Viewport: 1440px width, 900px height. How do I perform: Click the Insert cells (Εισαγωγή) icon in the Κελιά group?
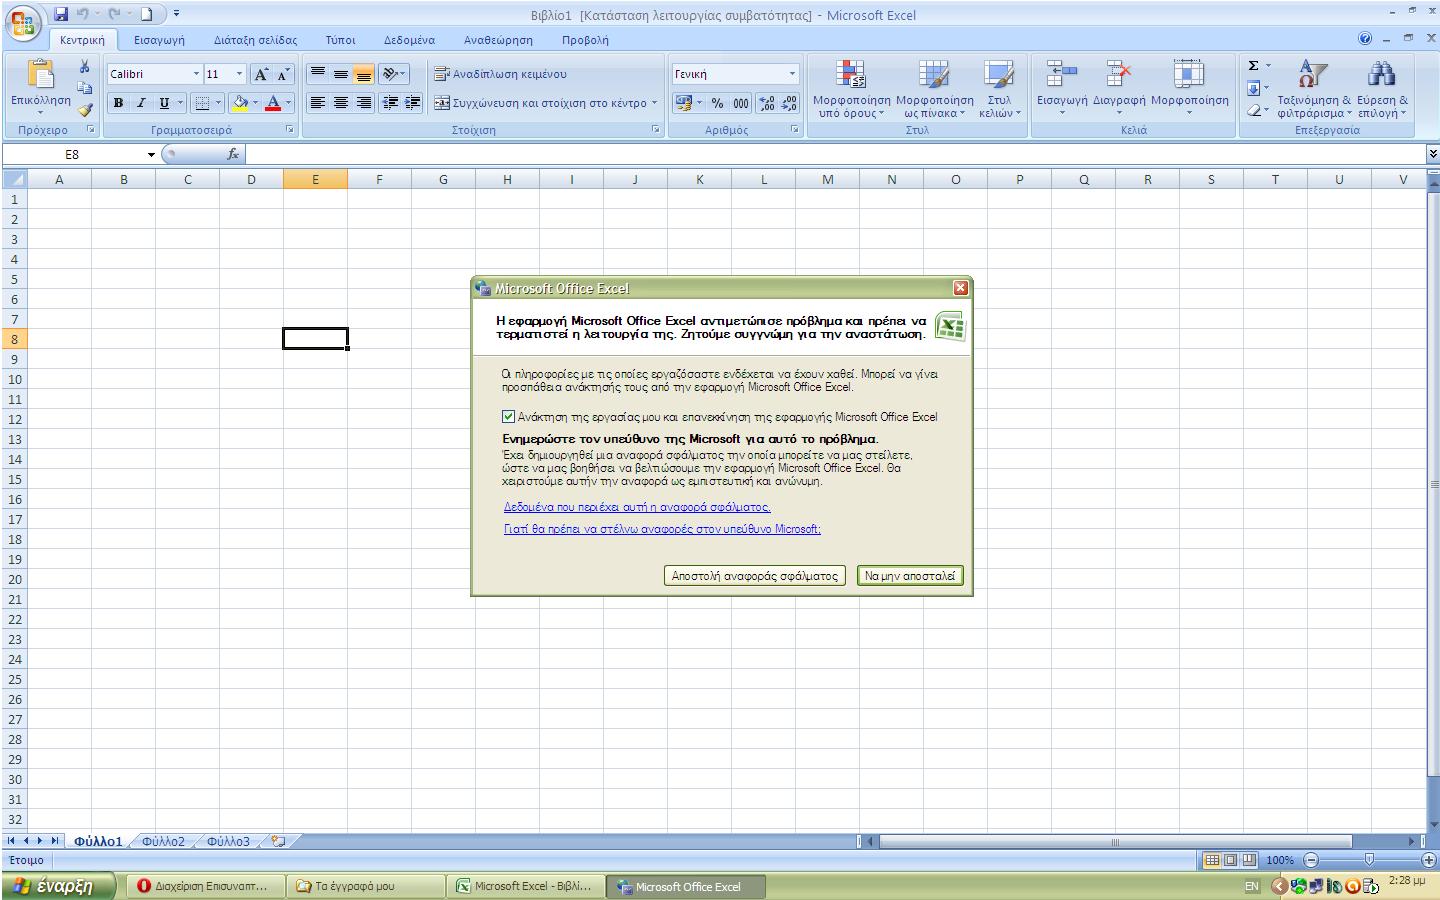(1062, 75)
